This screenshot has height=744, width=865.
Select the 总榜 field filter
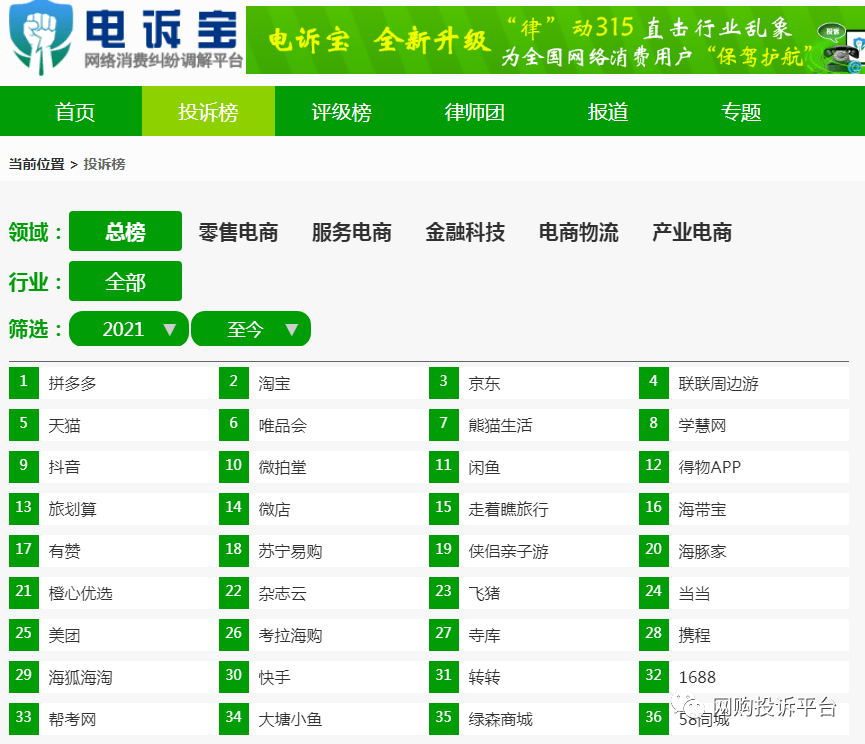point(125,231)
